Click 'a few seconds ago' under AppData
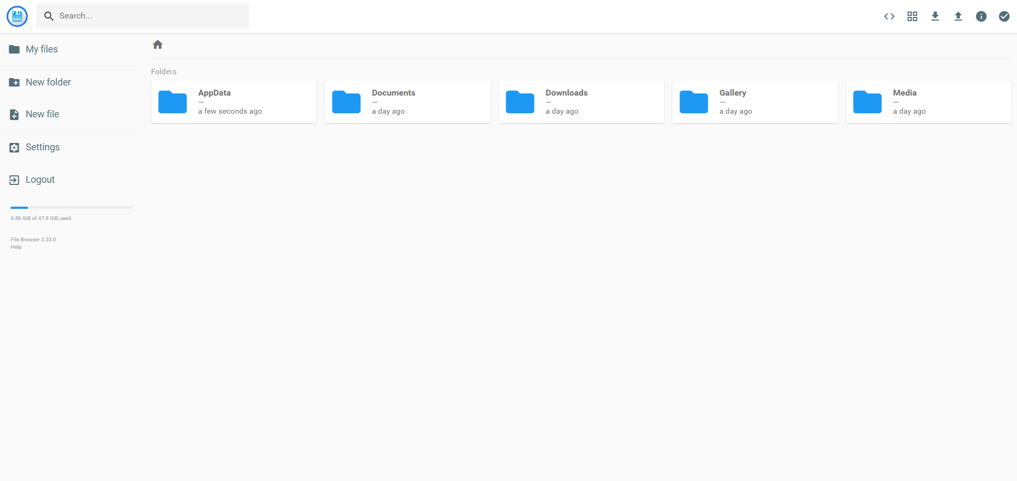The image size is (1017, 481). [230, 111]
